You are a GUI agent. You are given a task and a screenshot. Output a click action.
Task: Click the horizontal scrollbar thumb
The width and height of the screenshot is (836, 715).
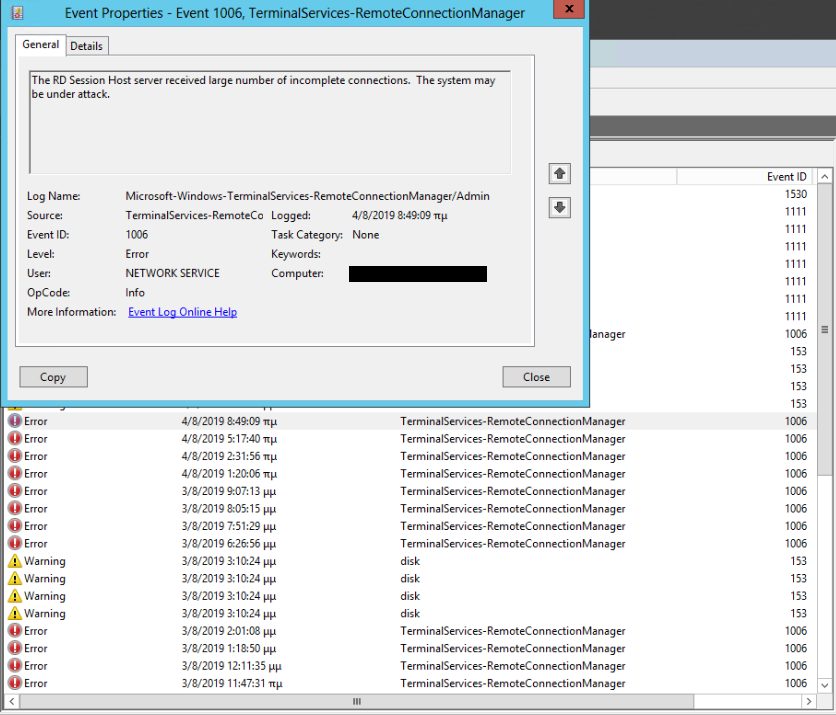point(357,701)
